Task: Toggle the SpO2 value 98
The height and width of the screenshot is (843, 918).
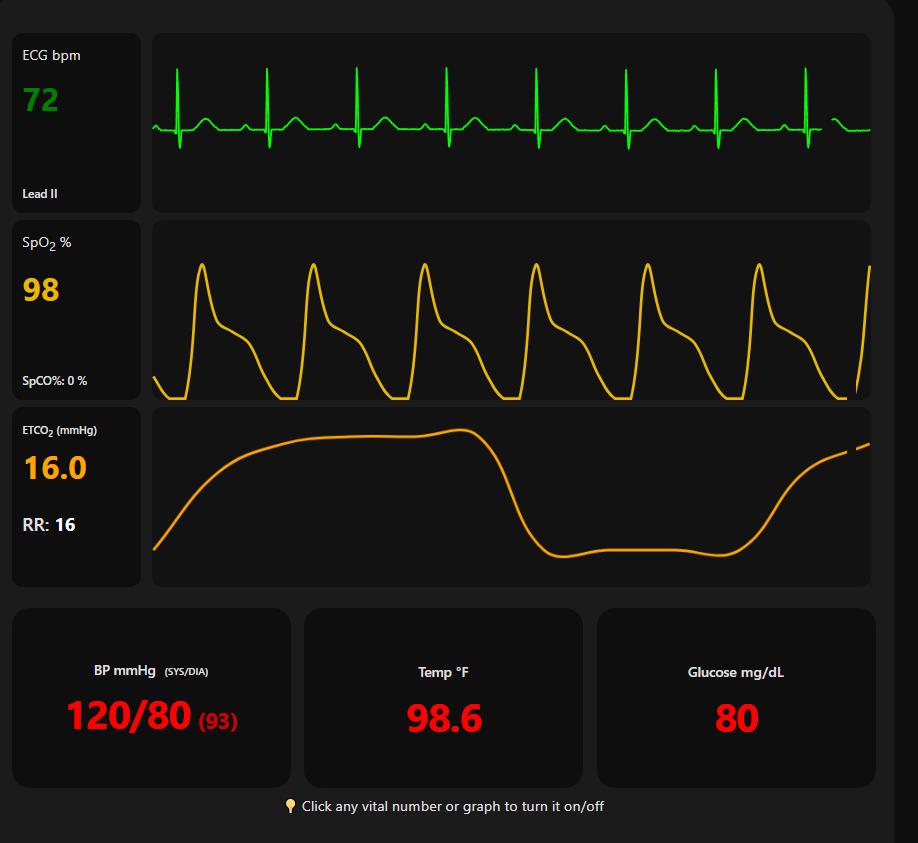Action: coord(41,290)
